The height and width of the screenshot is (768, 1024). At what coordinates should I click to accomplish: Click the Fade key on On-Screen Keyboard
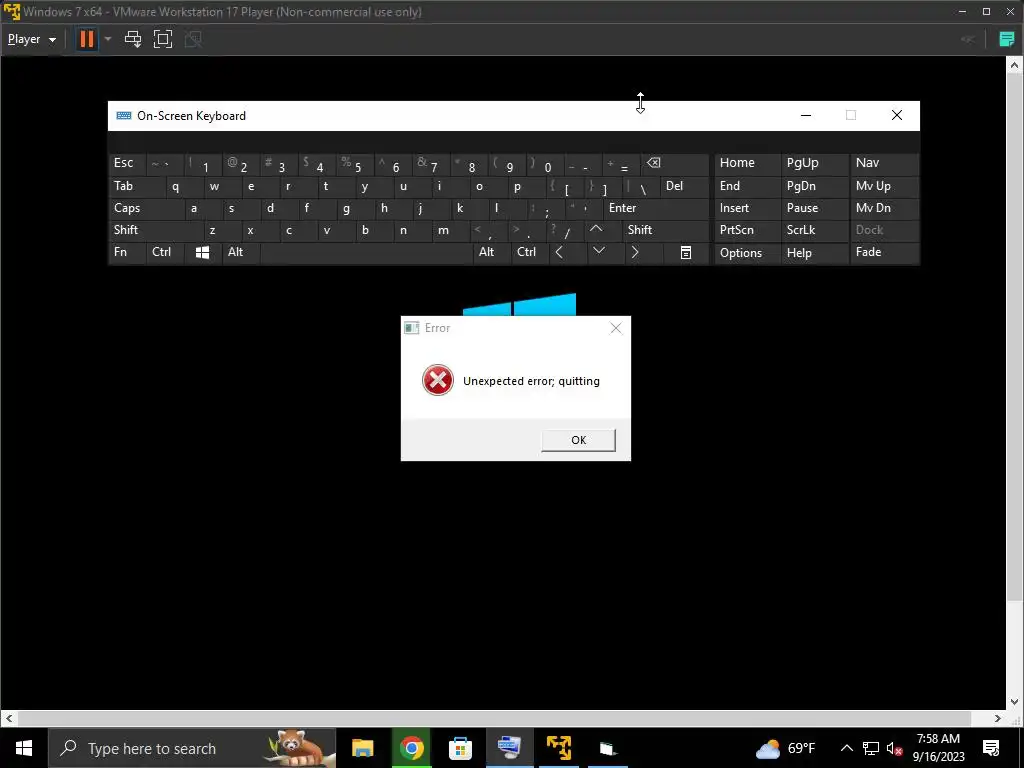(884, 252)
